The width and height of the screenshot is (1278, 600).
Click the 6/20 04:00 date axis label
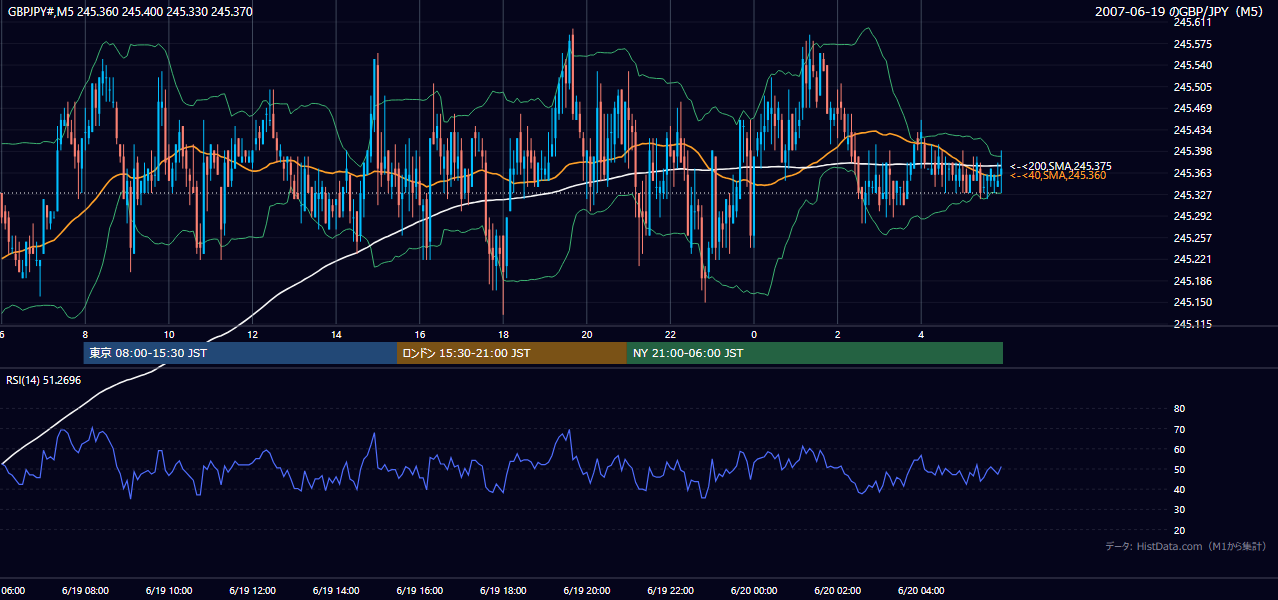(921, 591)
